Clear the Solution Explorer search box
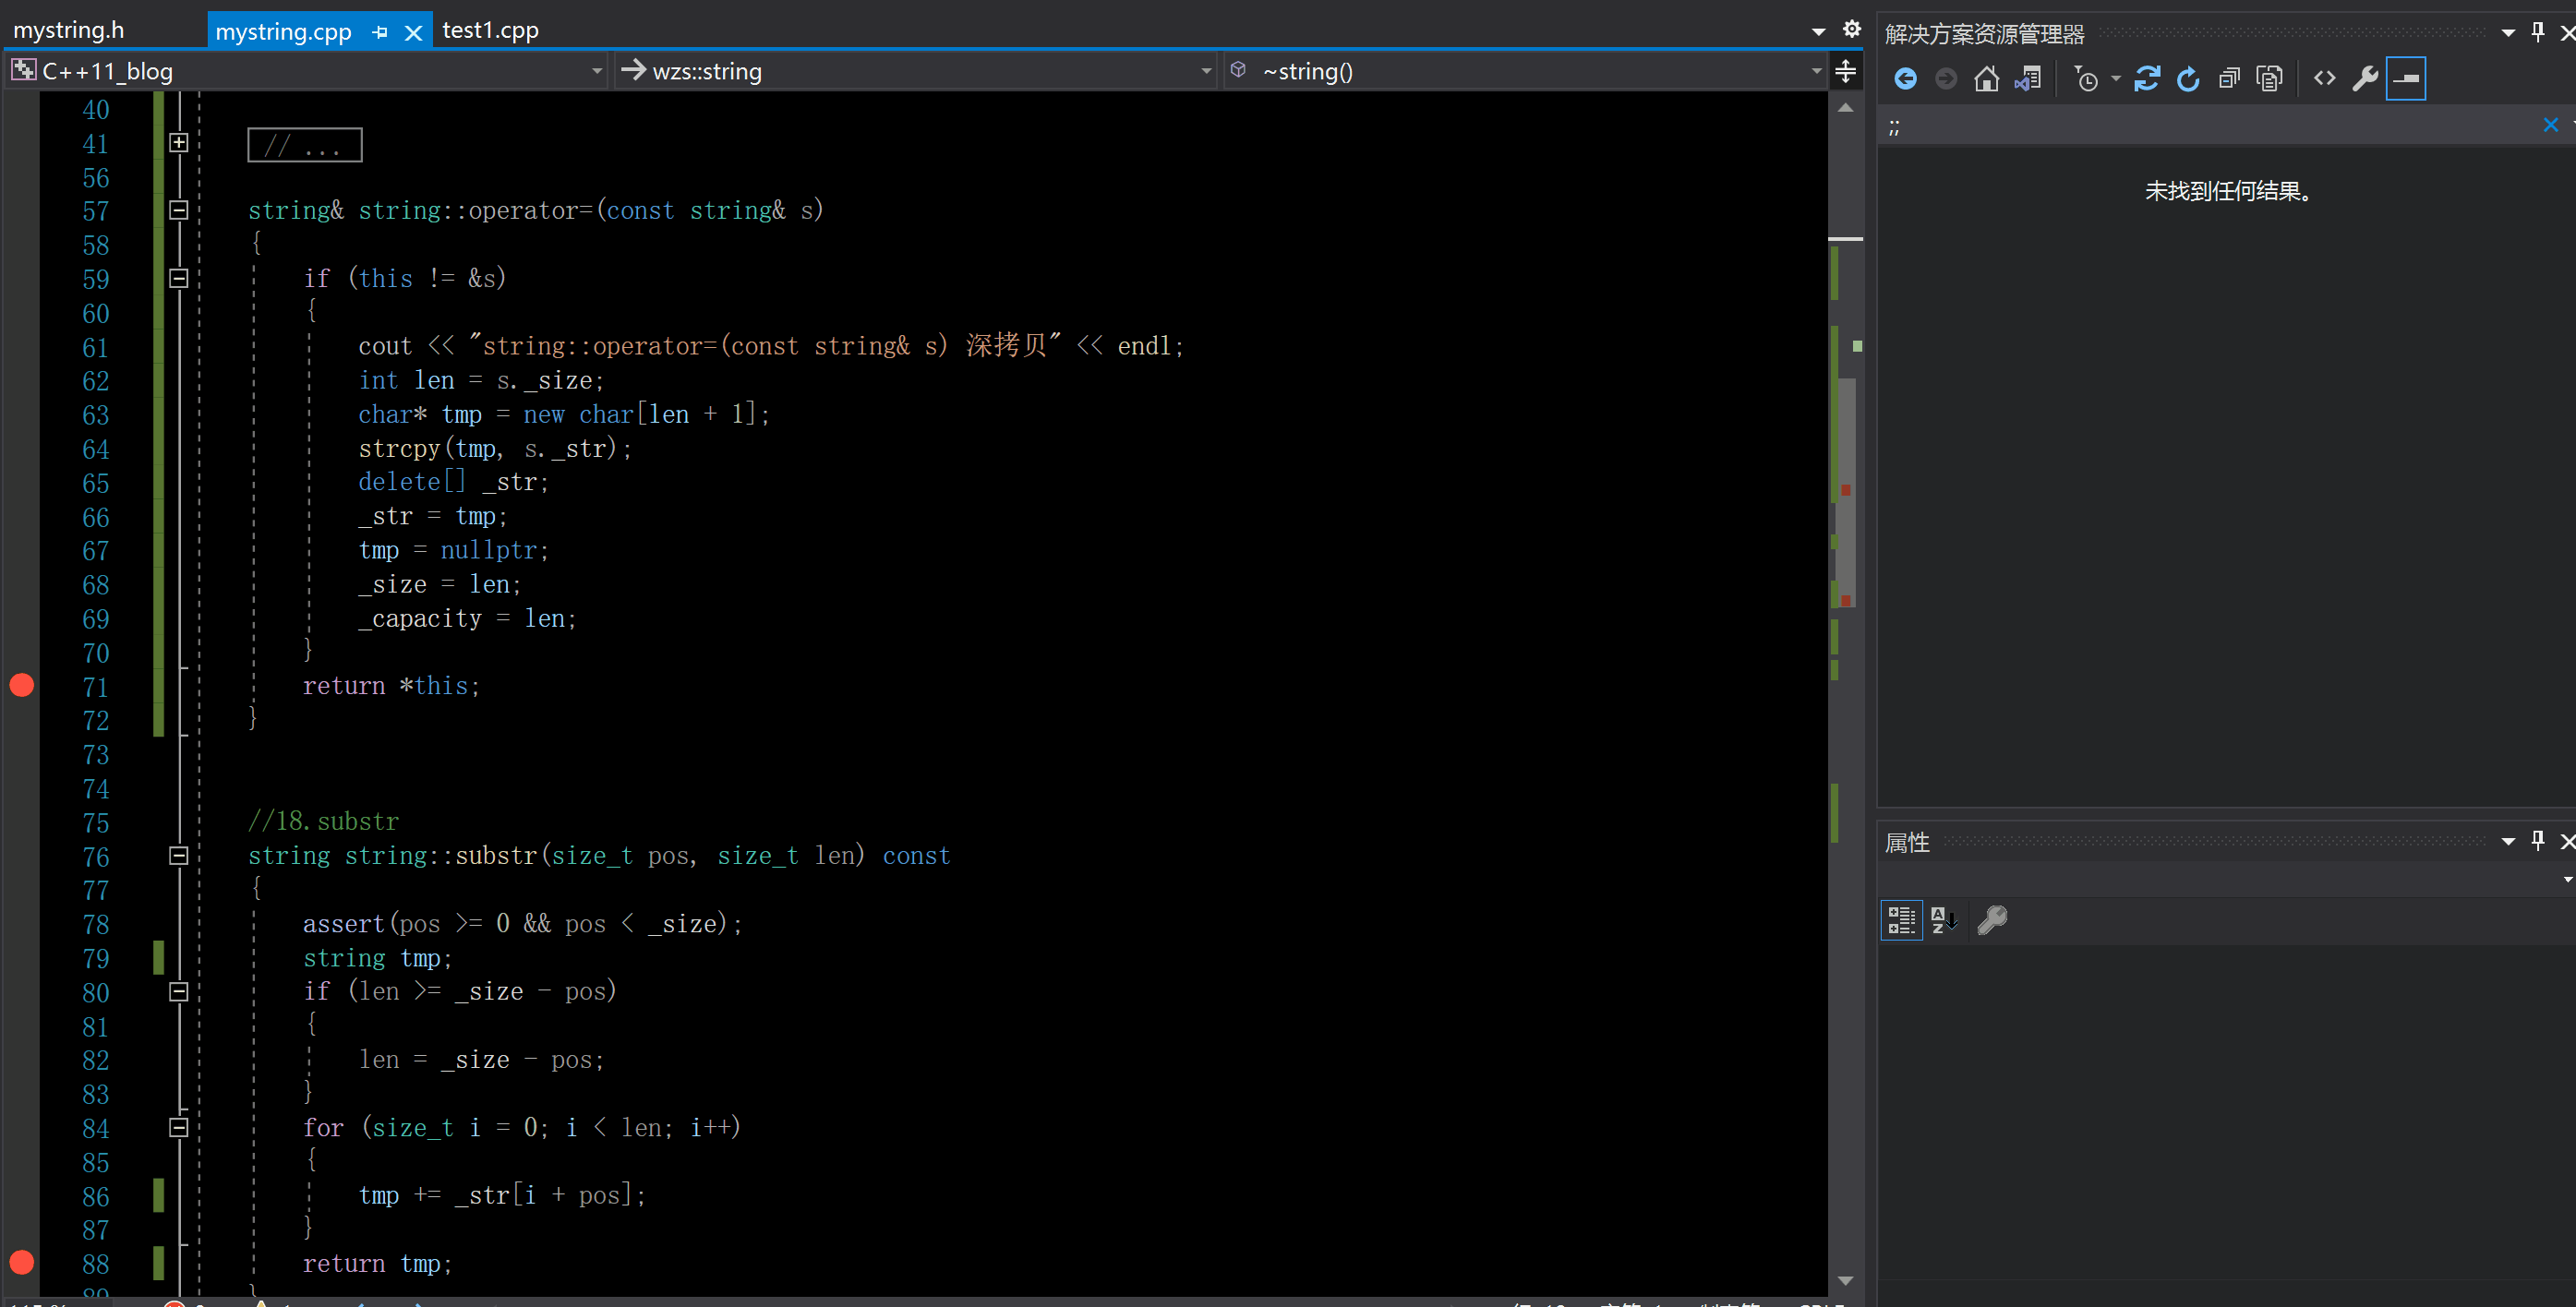2576x1307 pixels. [2549, 125]
